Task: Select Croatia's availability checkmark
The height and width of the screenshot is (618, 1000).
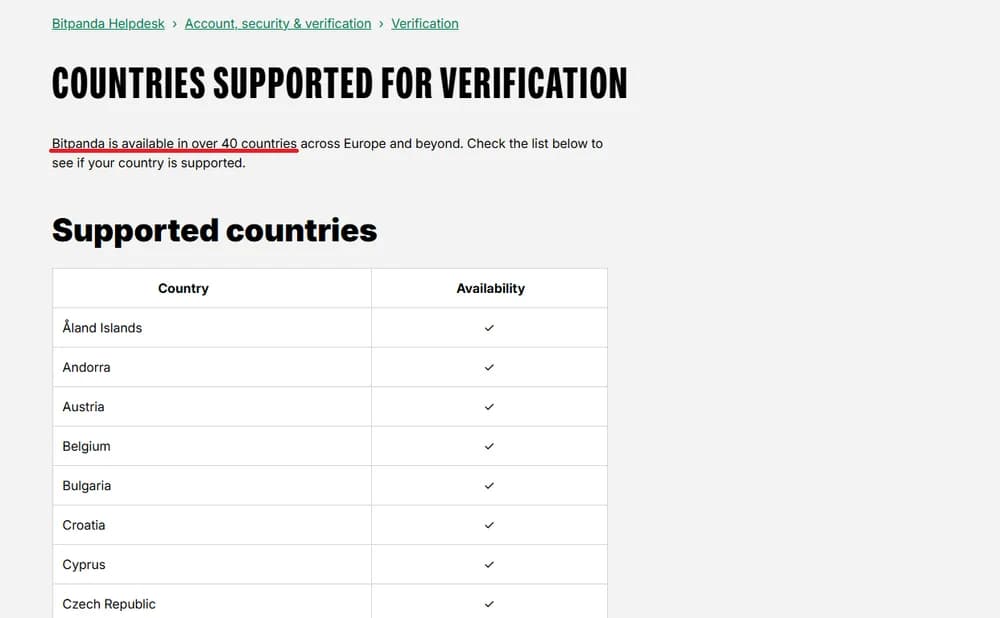Action: (x=489, y=525)
